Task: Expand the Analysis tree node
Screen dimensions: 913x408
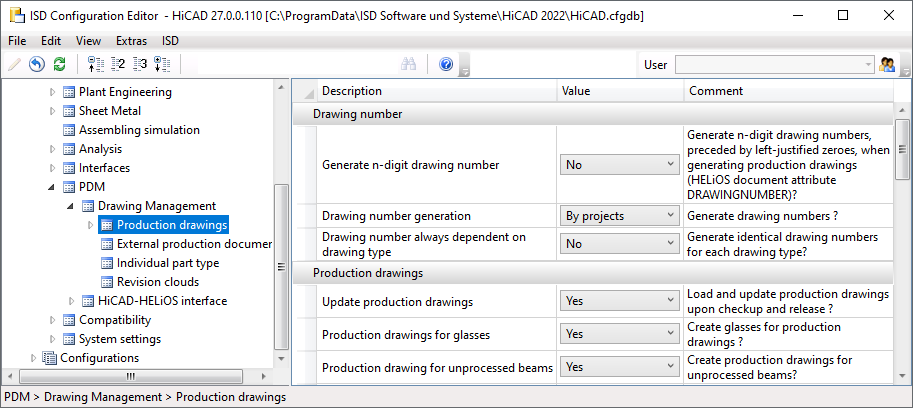Action: 52,149
